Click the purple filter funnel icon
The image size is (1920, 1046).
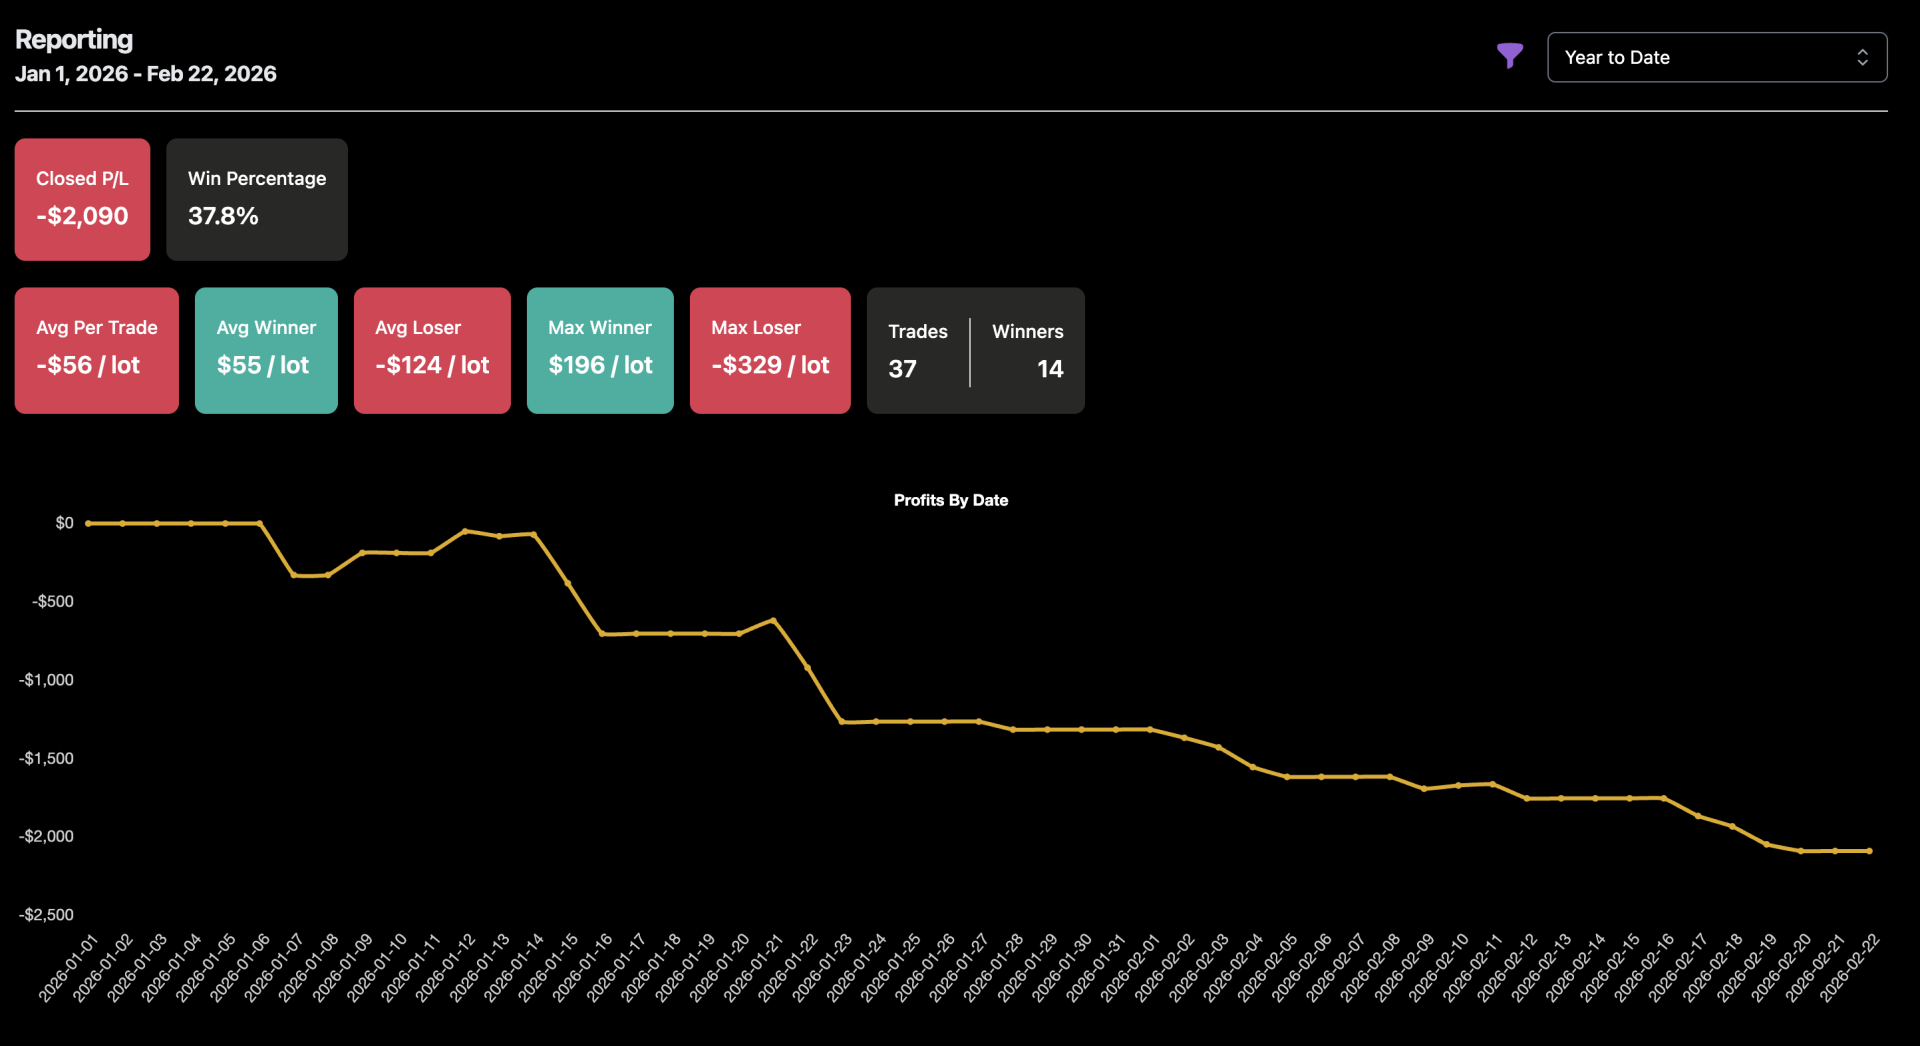(1509, 56)
